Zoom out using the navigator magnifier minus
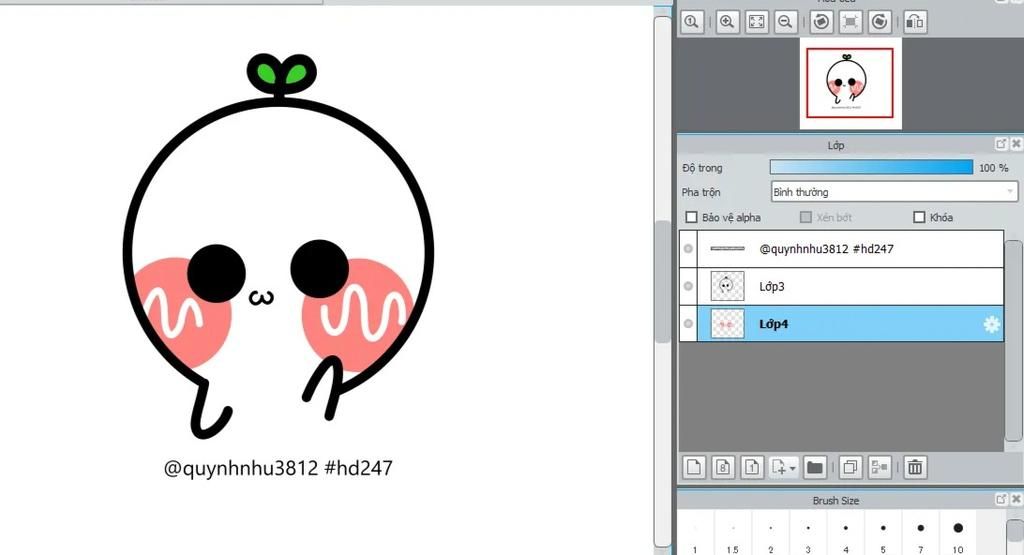Image resolution: width=1024 pixels, height=555 pixels. pyautogui.click(x=786, y=22)
